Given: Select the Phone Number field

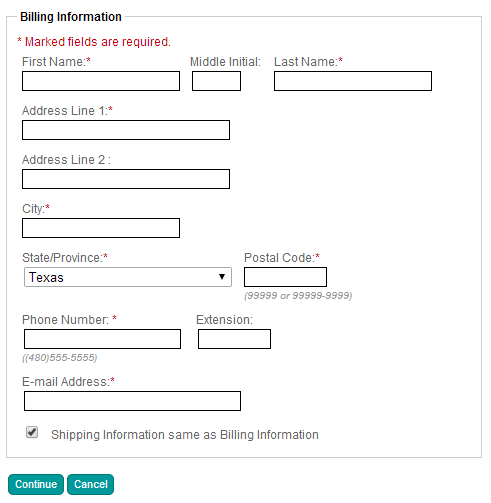Looking at the screenshot, I should pos(103,339).
